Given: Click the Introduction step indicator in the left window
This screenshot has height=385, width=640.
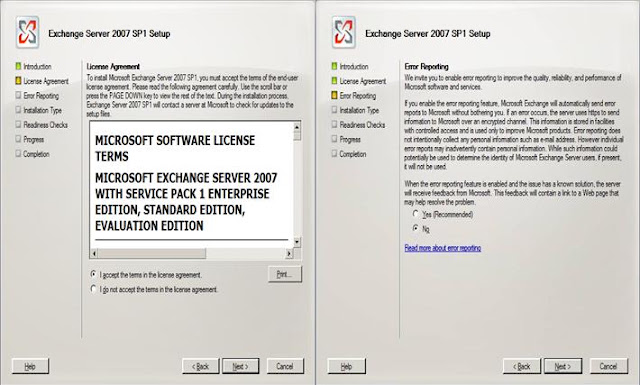Looking at the screenshot, I should 33,67.
